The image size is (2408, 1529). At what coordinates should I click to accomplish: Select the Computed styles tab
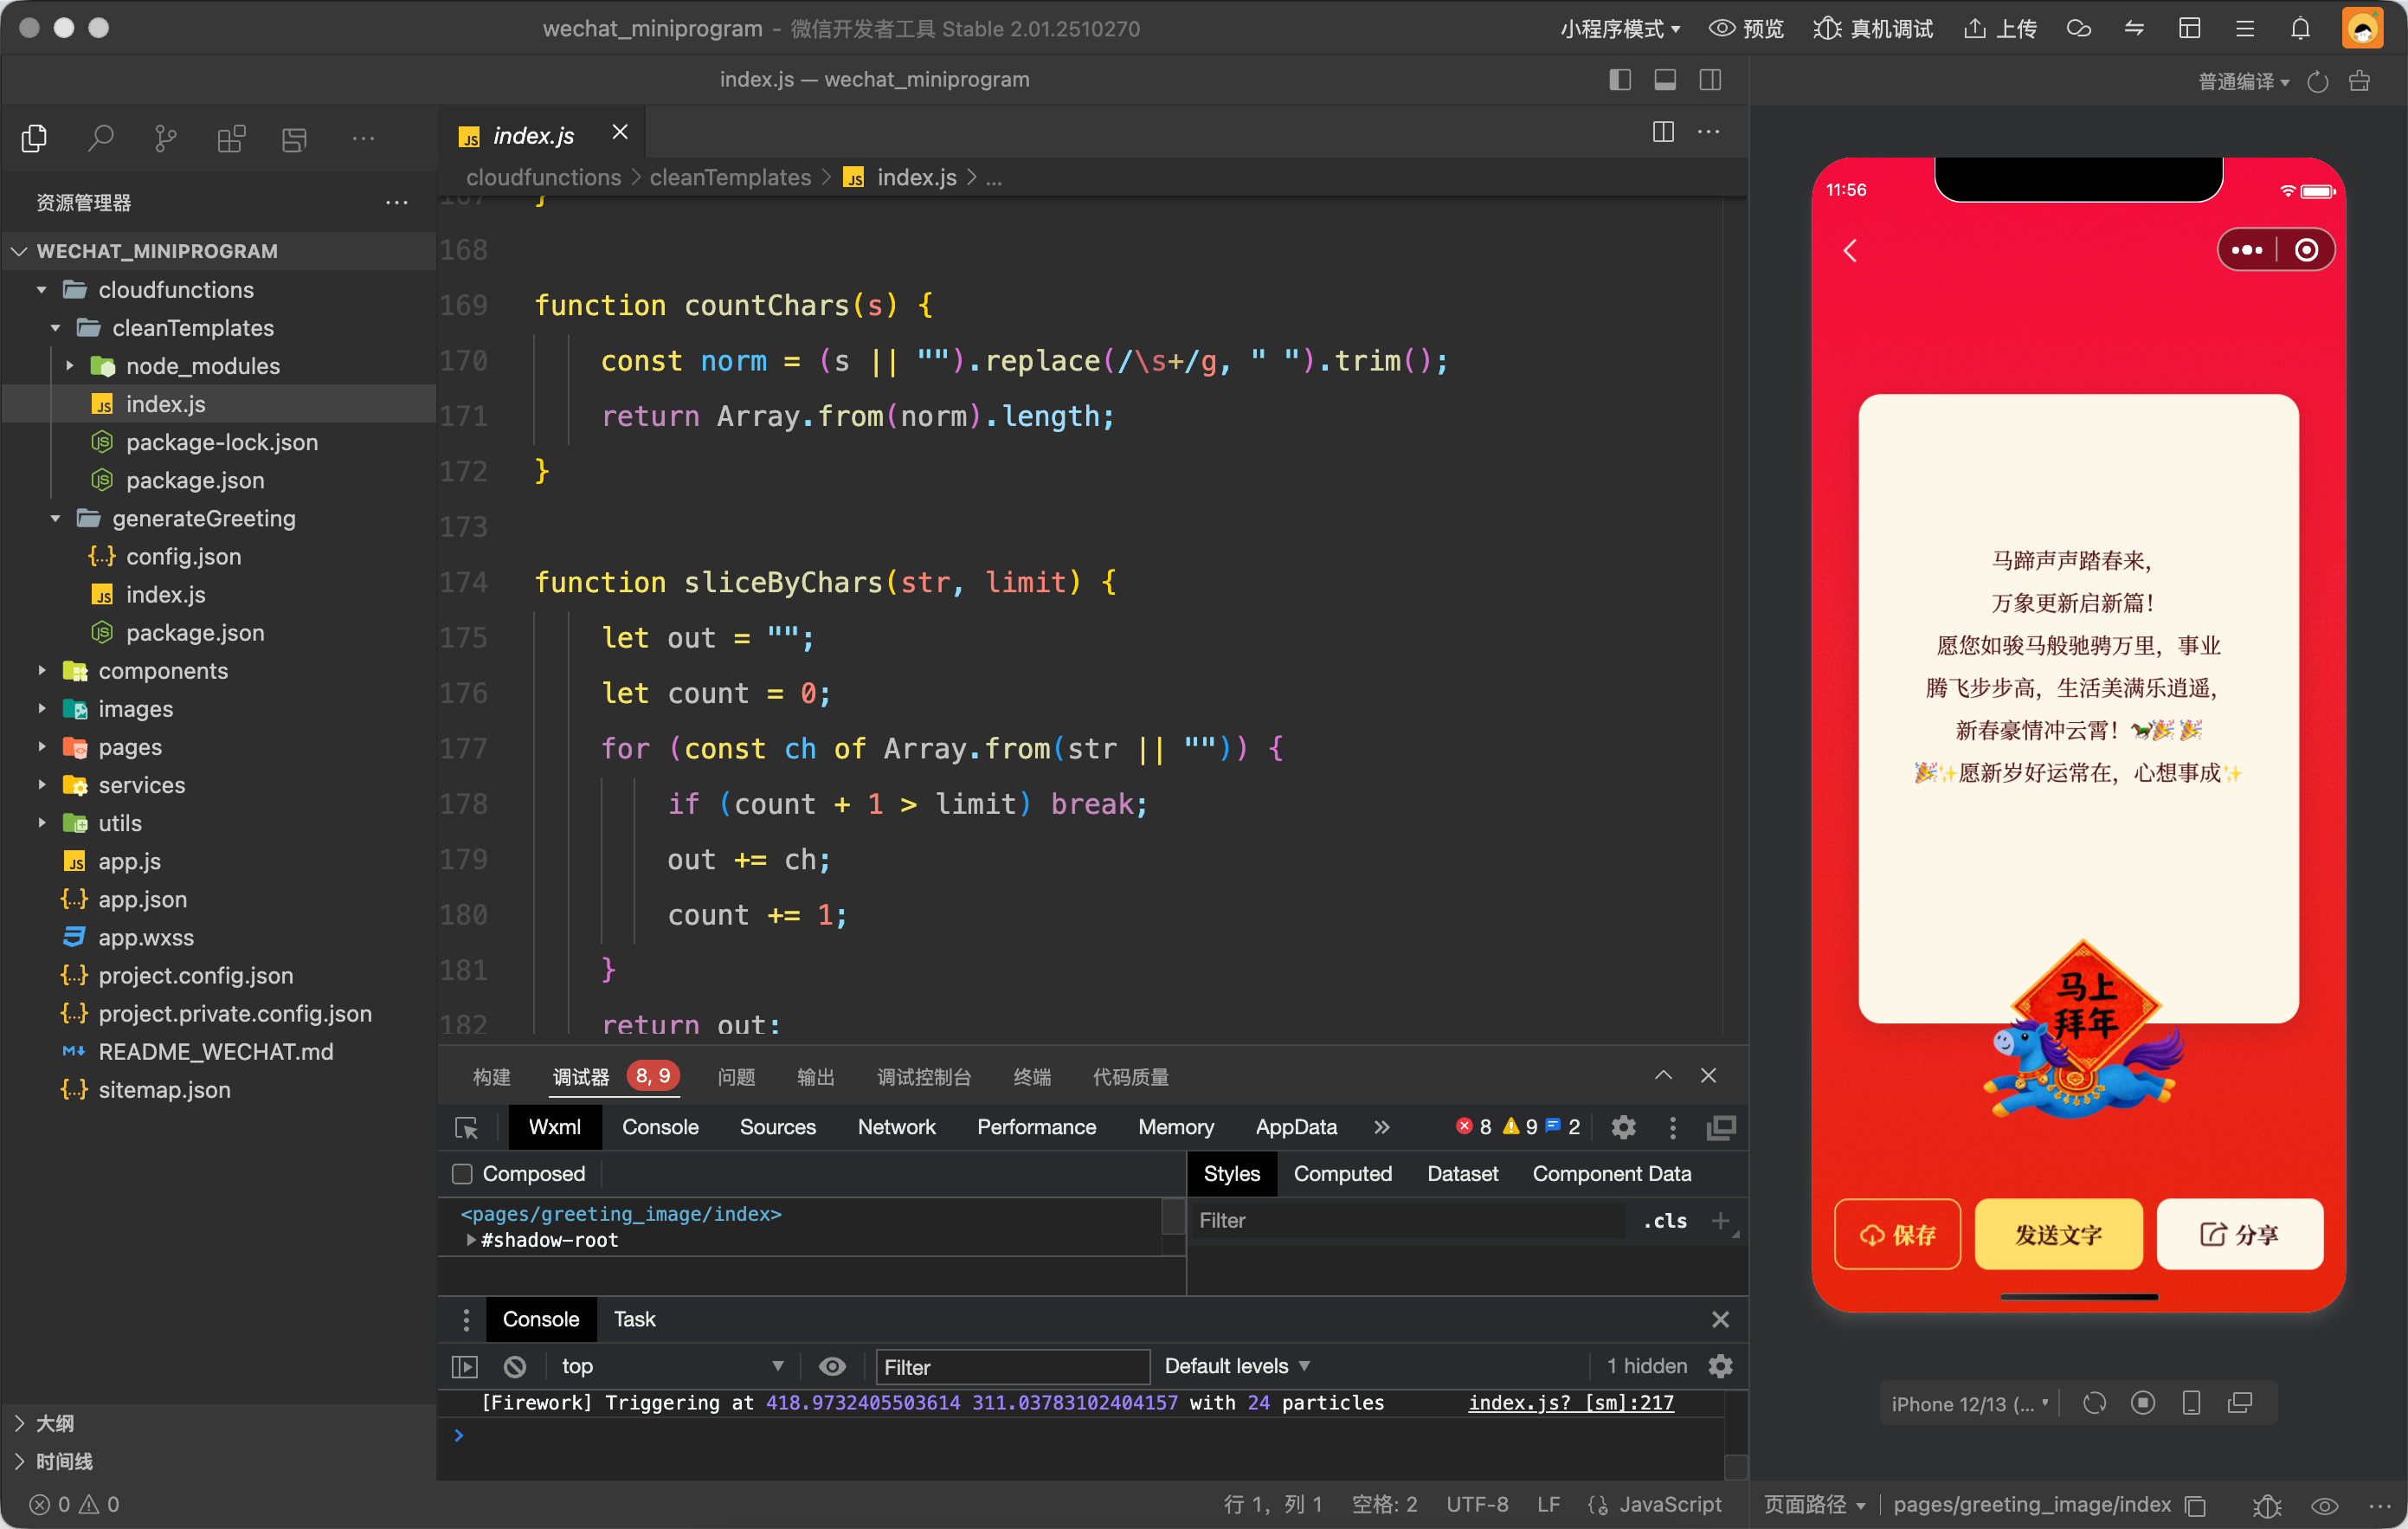coord(1342,1174)
